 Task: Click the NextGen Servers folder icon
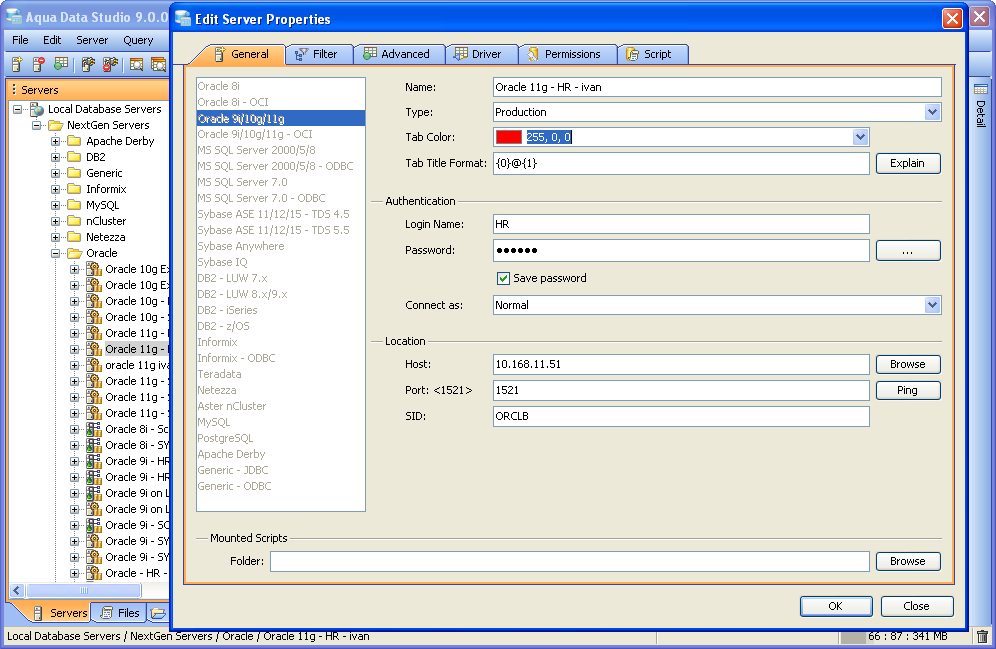tap(56, 125)
